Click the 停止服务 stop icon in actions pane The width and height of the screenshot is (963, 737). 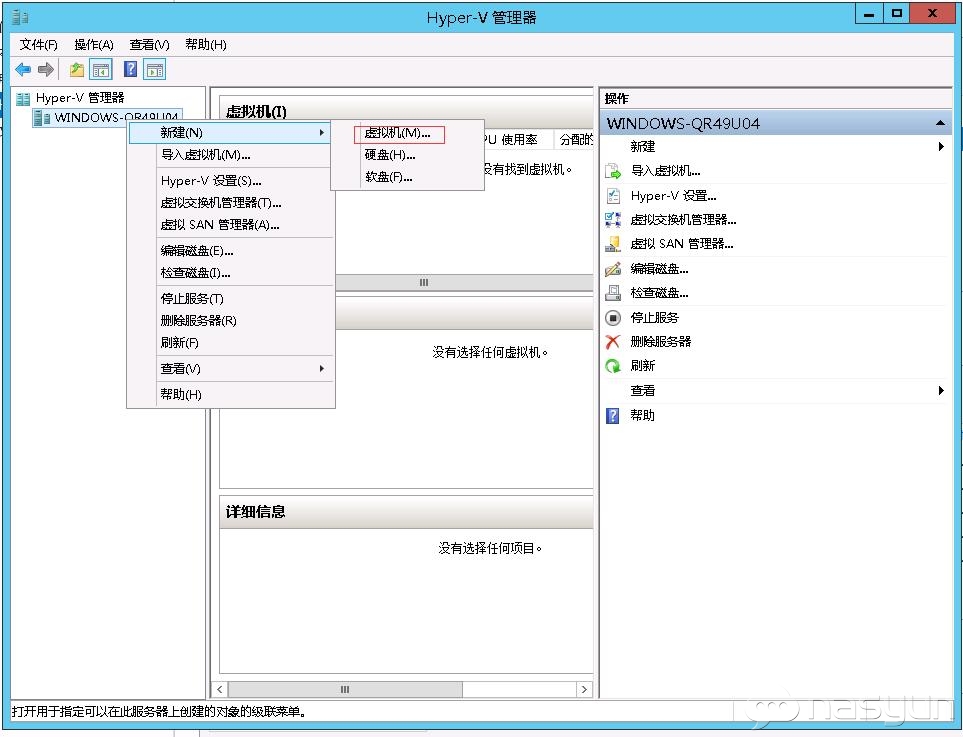tap(613, 318)
